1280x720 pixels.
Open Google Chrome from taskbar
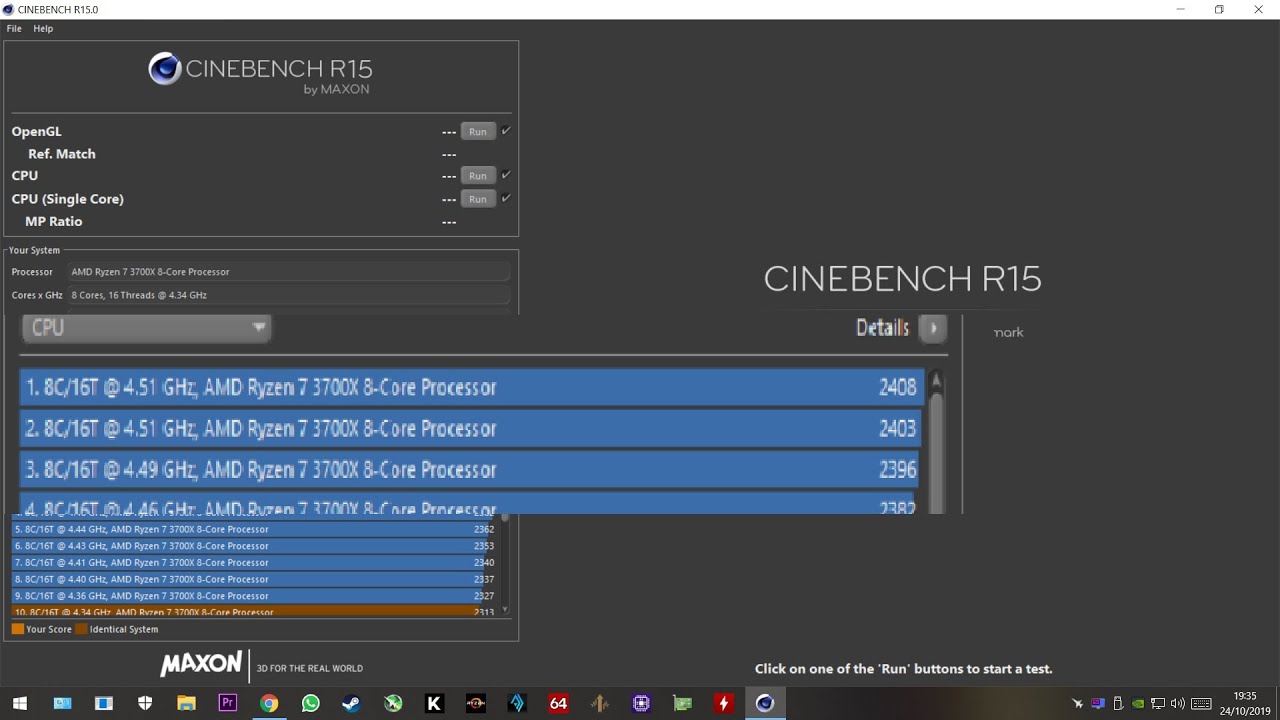[269, 703]
